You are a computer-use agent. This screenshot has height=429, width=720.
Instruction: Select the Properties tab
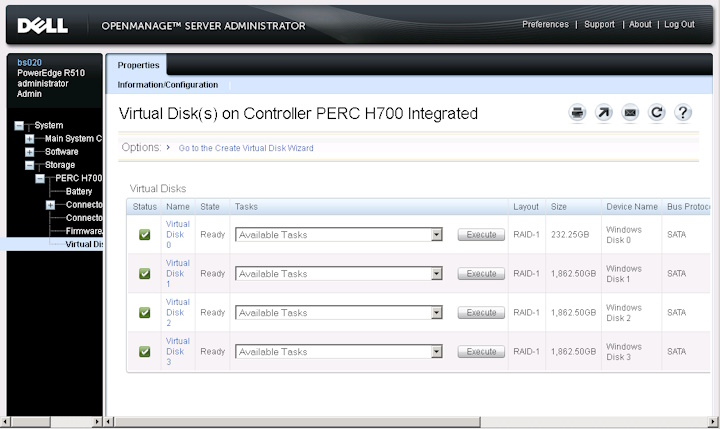click(139, 65)
